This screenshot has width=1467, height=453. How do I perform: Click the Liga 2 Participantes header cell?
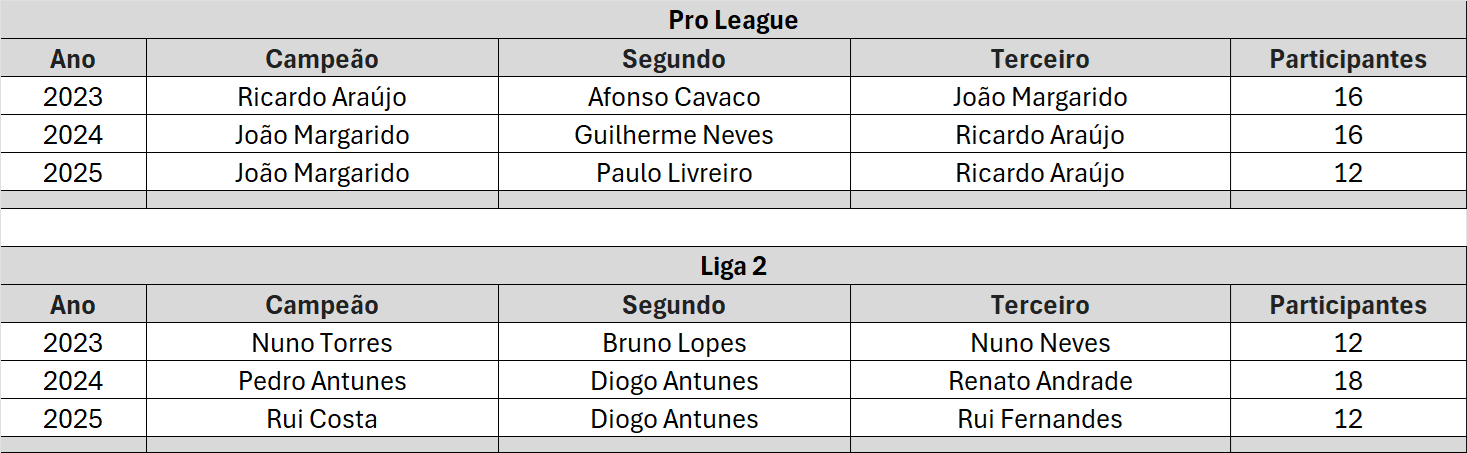click(x=1348, y=305)
